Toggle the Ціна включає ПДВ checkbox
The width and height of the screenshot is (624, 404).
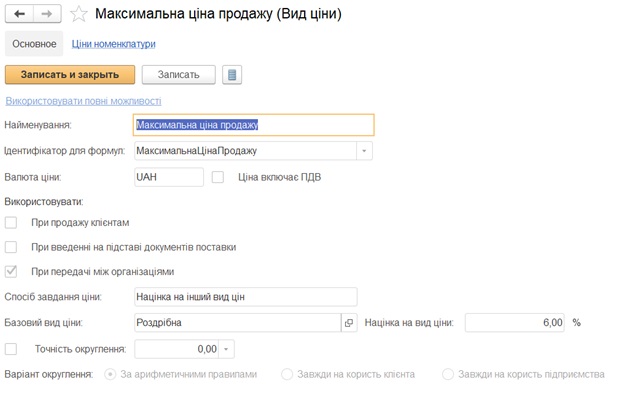point(218,177)
